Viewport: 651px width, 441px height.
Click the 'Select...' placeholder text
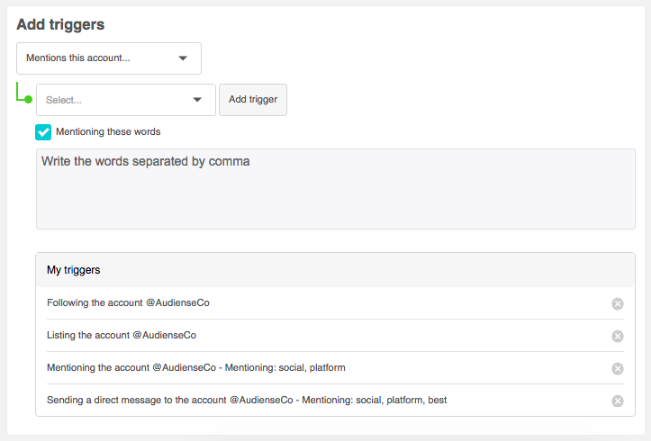[64, 100]
